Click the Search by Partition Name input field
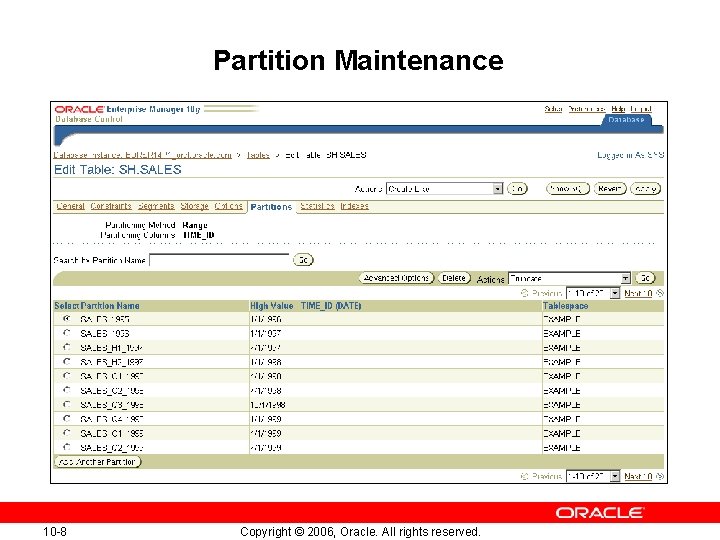The width and height of the screenshot is (720, 540). point(219,260)
